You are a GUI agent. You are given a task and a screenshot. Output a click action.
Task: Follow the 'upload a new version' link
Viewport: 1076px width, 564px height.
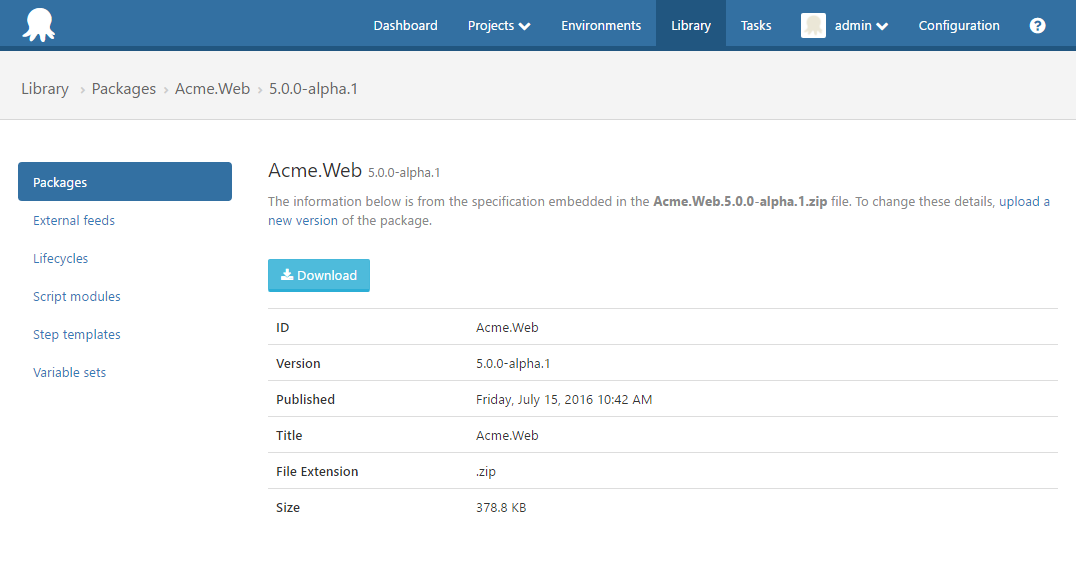click(1024, 202)
